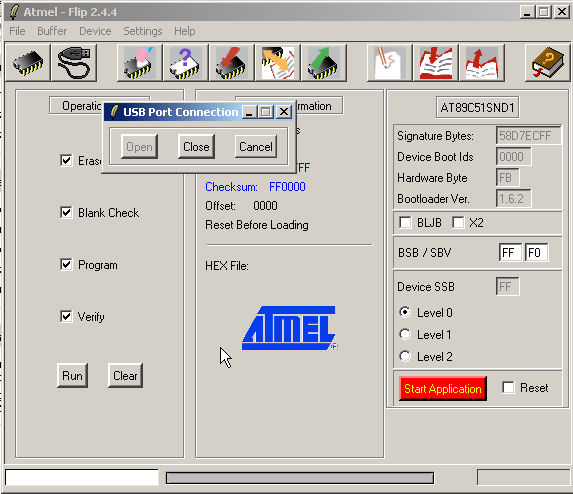
Task: Uncheck the Verify checkbox
Action: point(66,316)
